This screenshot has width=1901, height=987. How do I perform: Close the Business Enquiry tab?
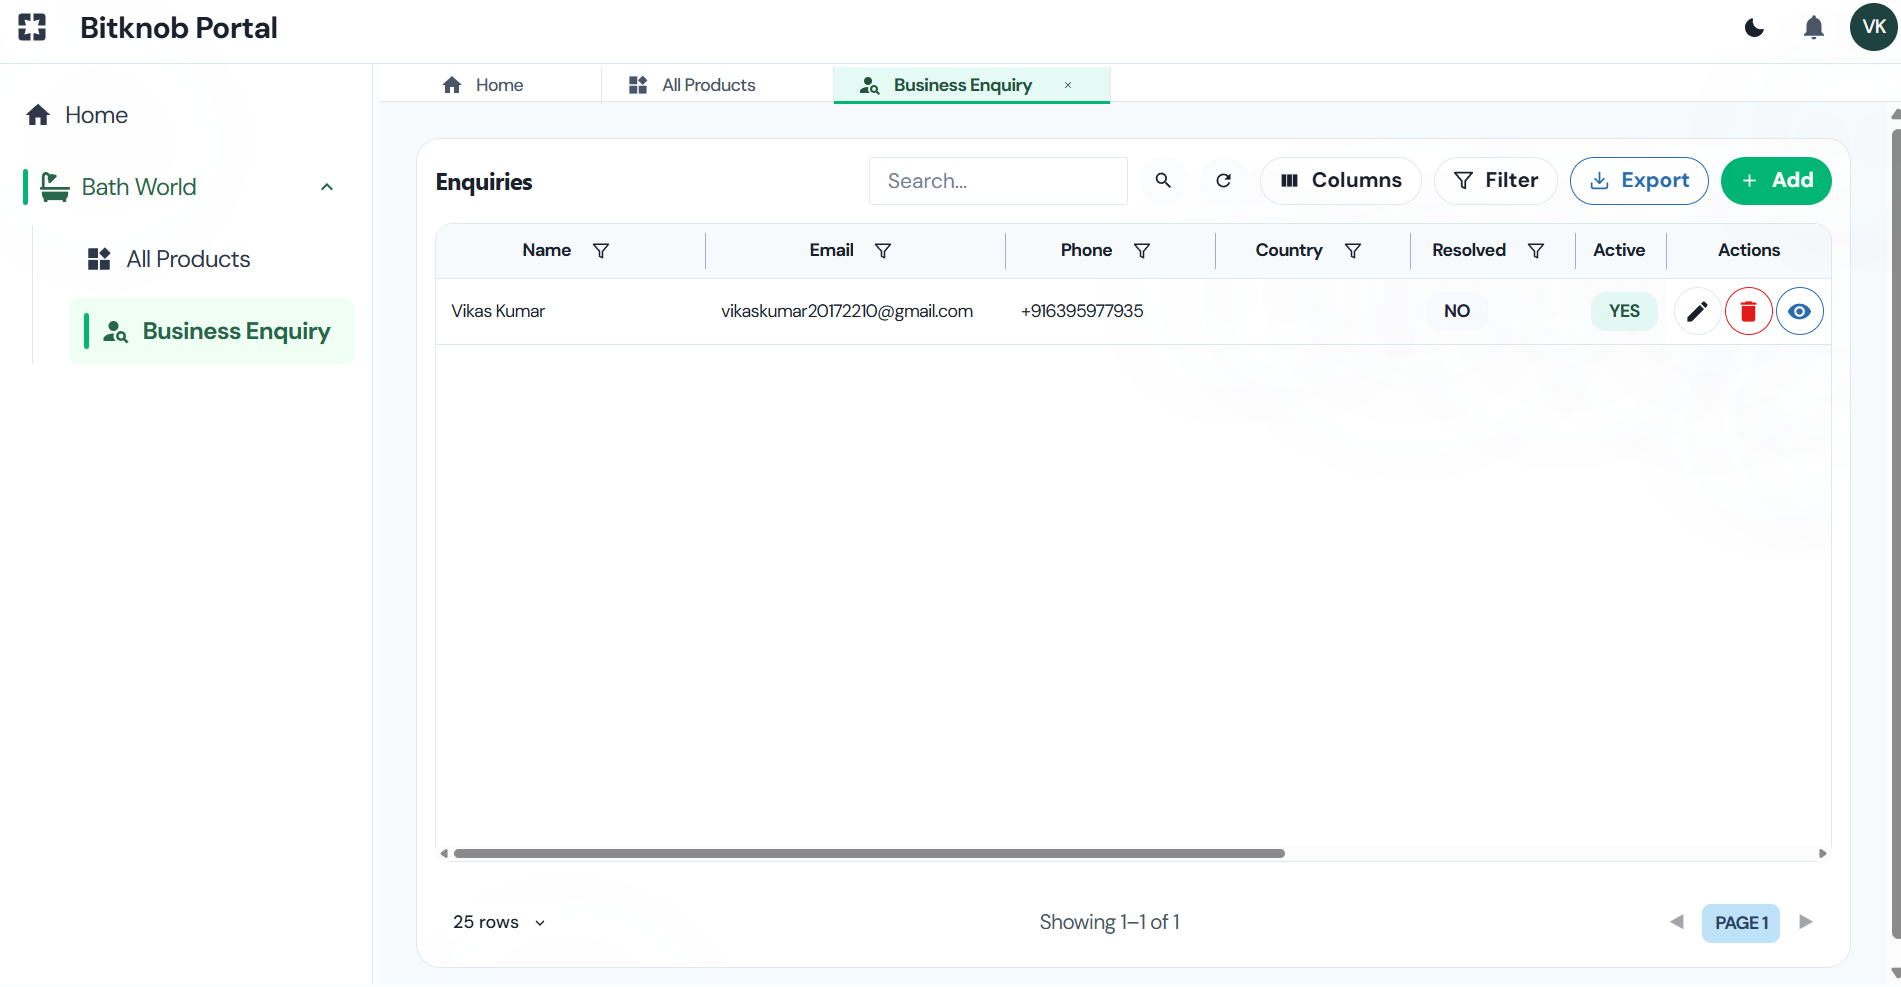point(1068,85)
